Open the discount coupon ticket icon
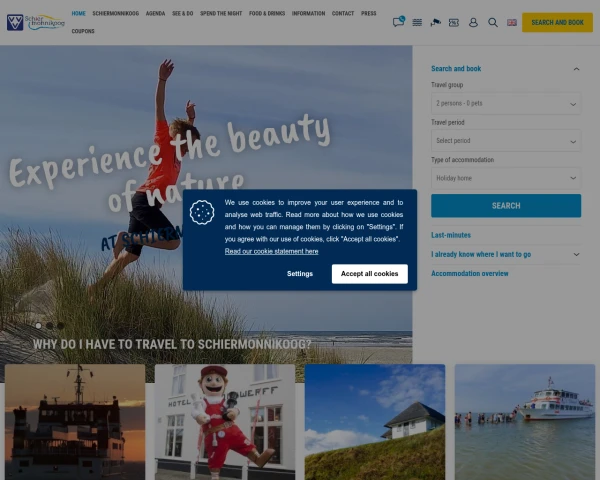Screen dimensions: 600x480 click(454, 22)
